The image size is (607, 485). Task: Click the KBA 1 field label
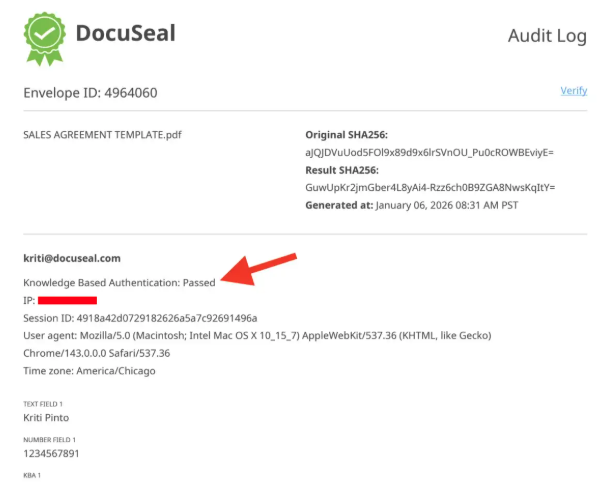pyautogui.click(x=32, y=475)
